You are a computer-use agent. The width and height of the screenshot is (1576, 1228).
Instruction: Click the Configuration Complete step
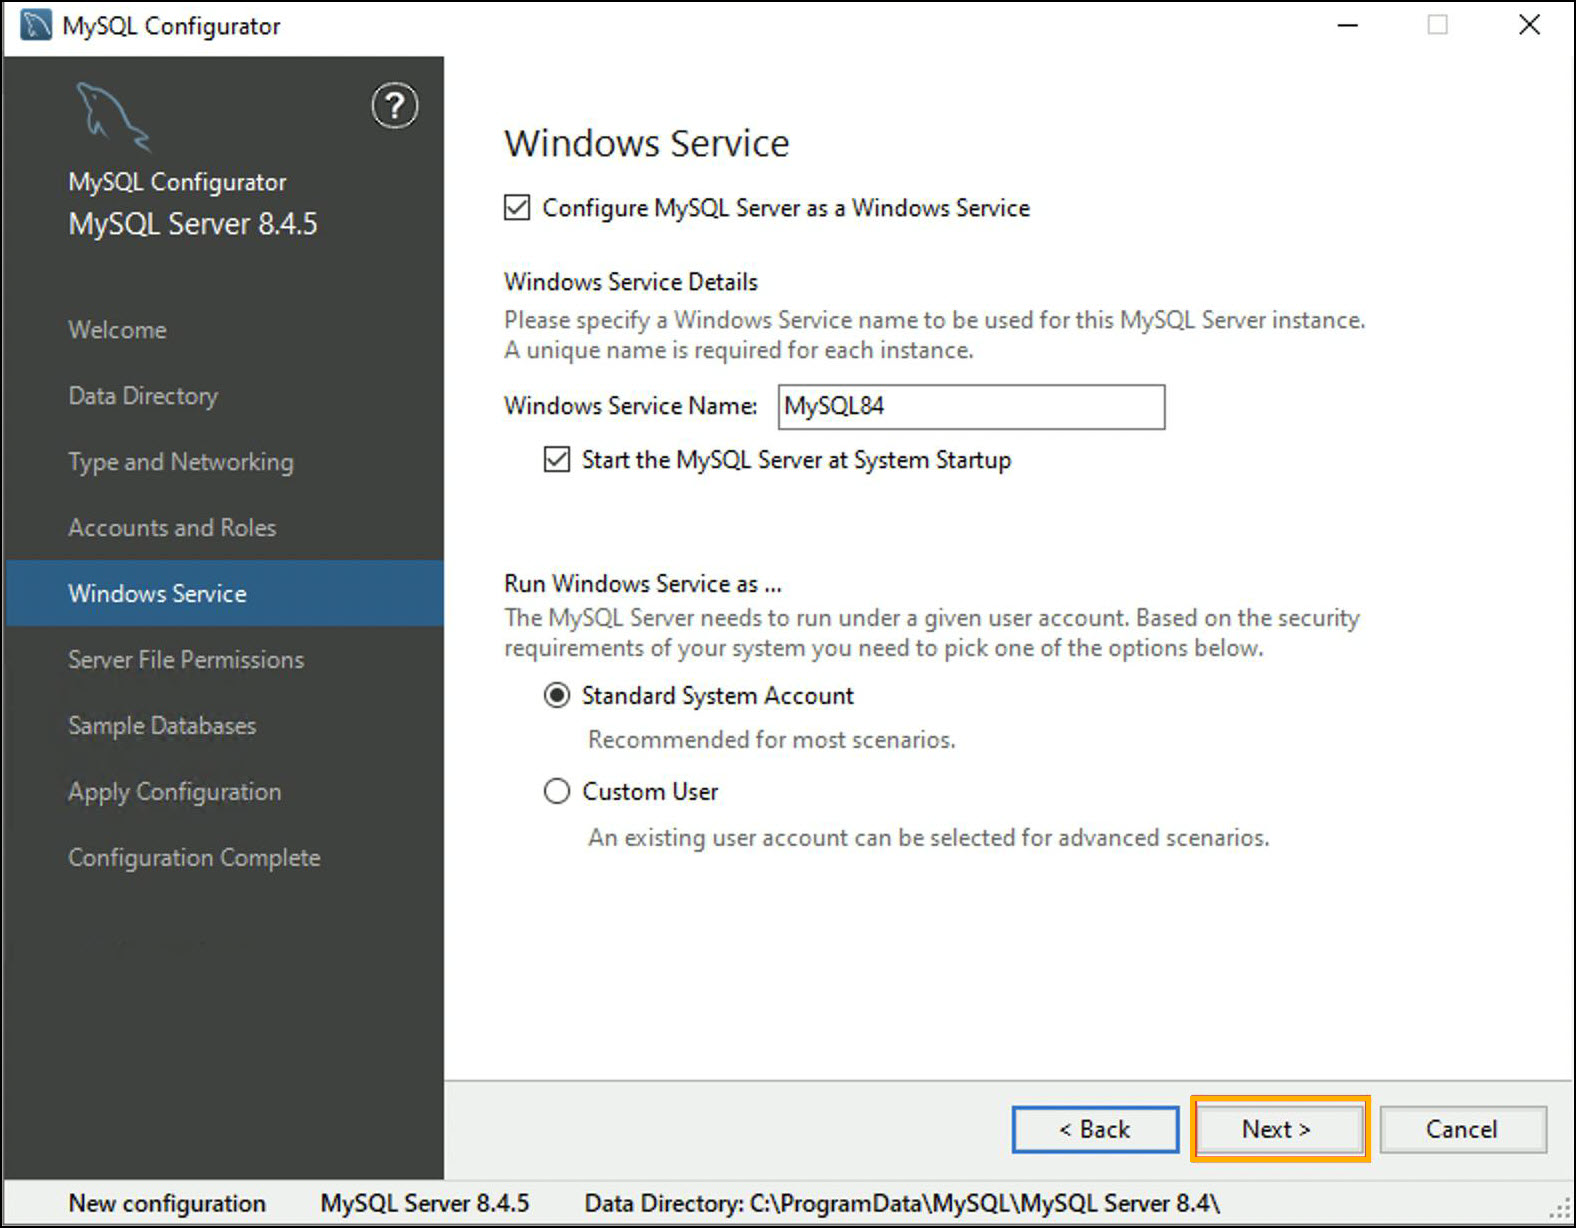point(194,858)
